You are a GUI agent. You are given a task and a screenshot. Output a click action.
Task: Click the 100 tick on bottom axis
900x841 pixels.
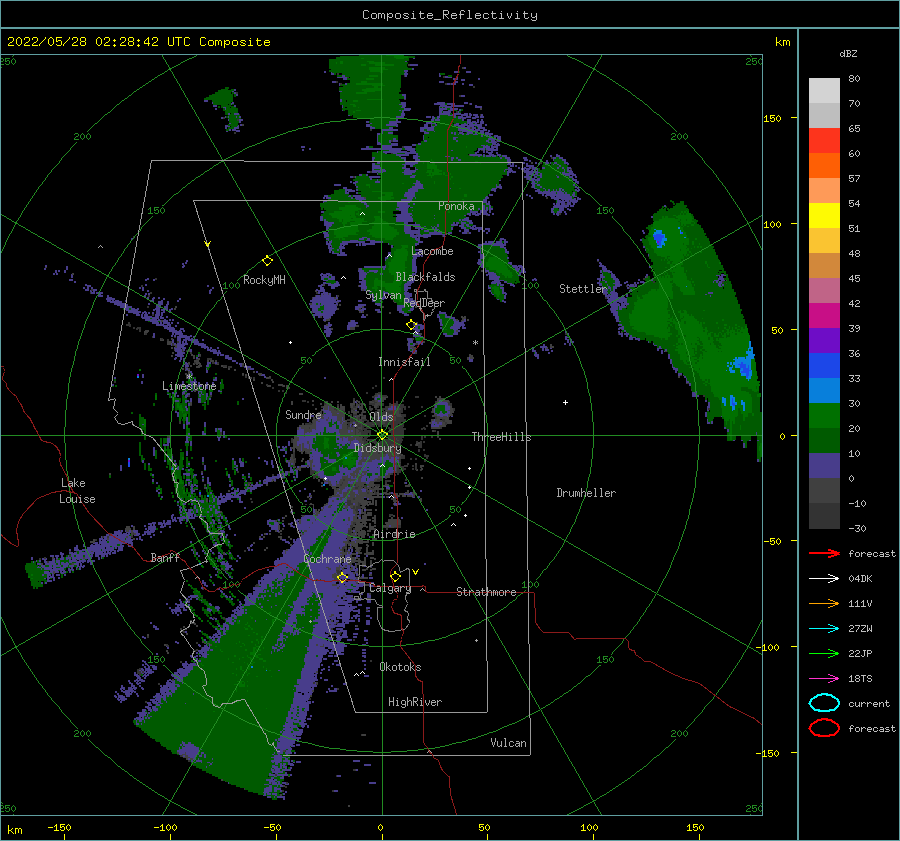click(589, 827)
